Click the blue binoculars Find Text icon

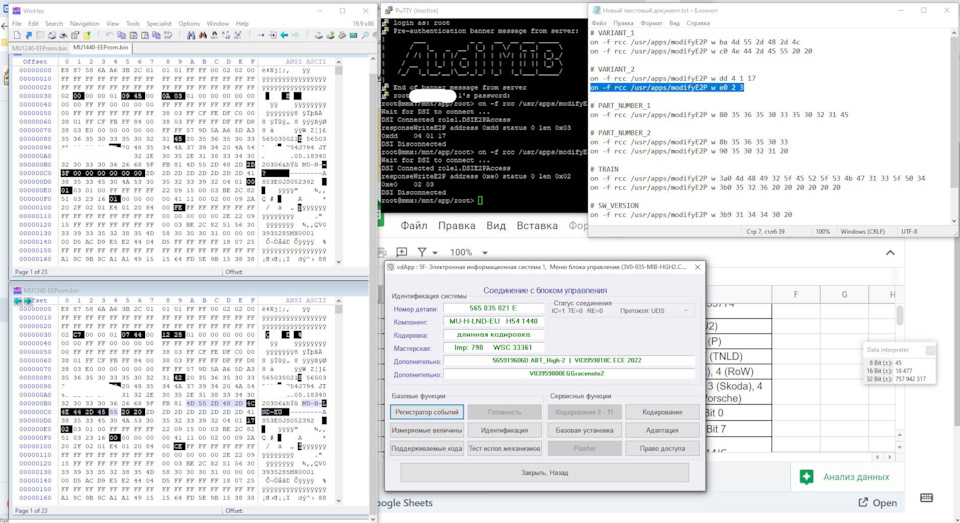click(191, 36)
